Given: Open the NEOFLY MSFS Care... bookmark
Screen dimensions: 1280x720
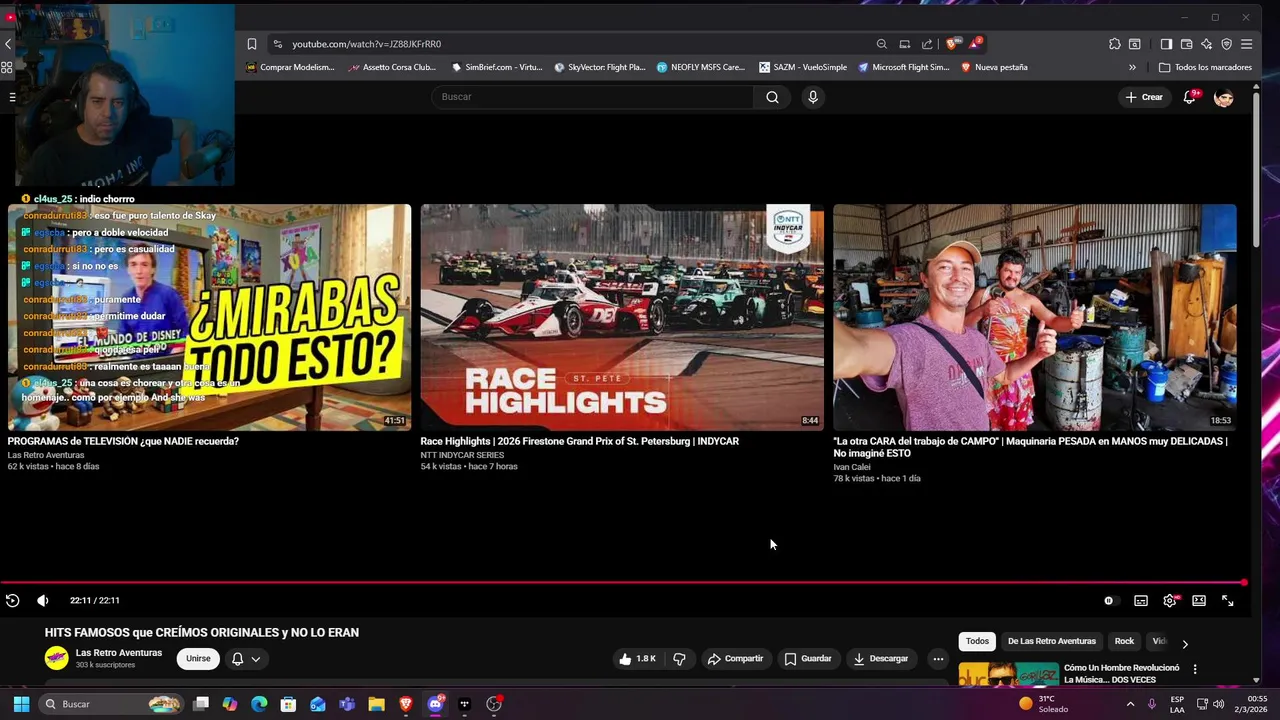Looking at the screenshot, I should pyautogui.click(x=701, y=67).
